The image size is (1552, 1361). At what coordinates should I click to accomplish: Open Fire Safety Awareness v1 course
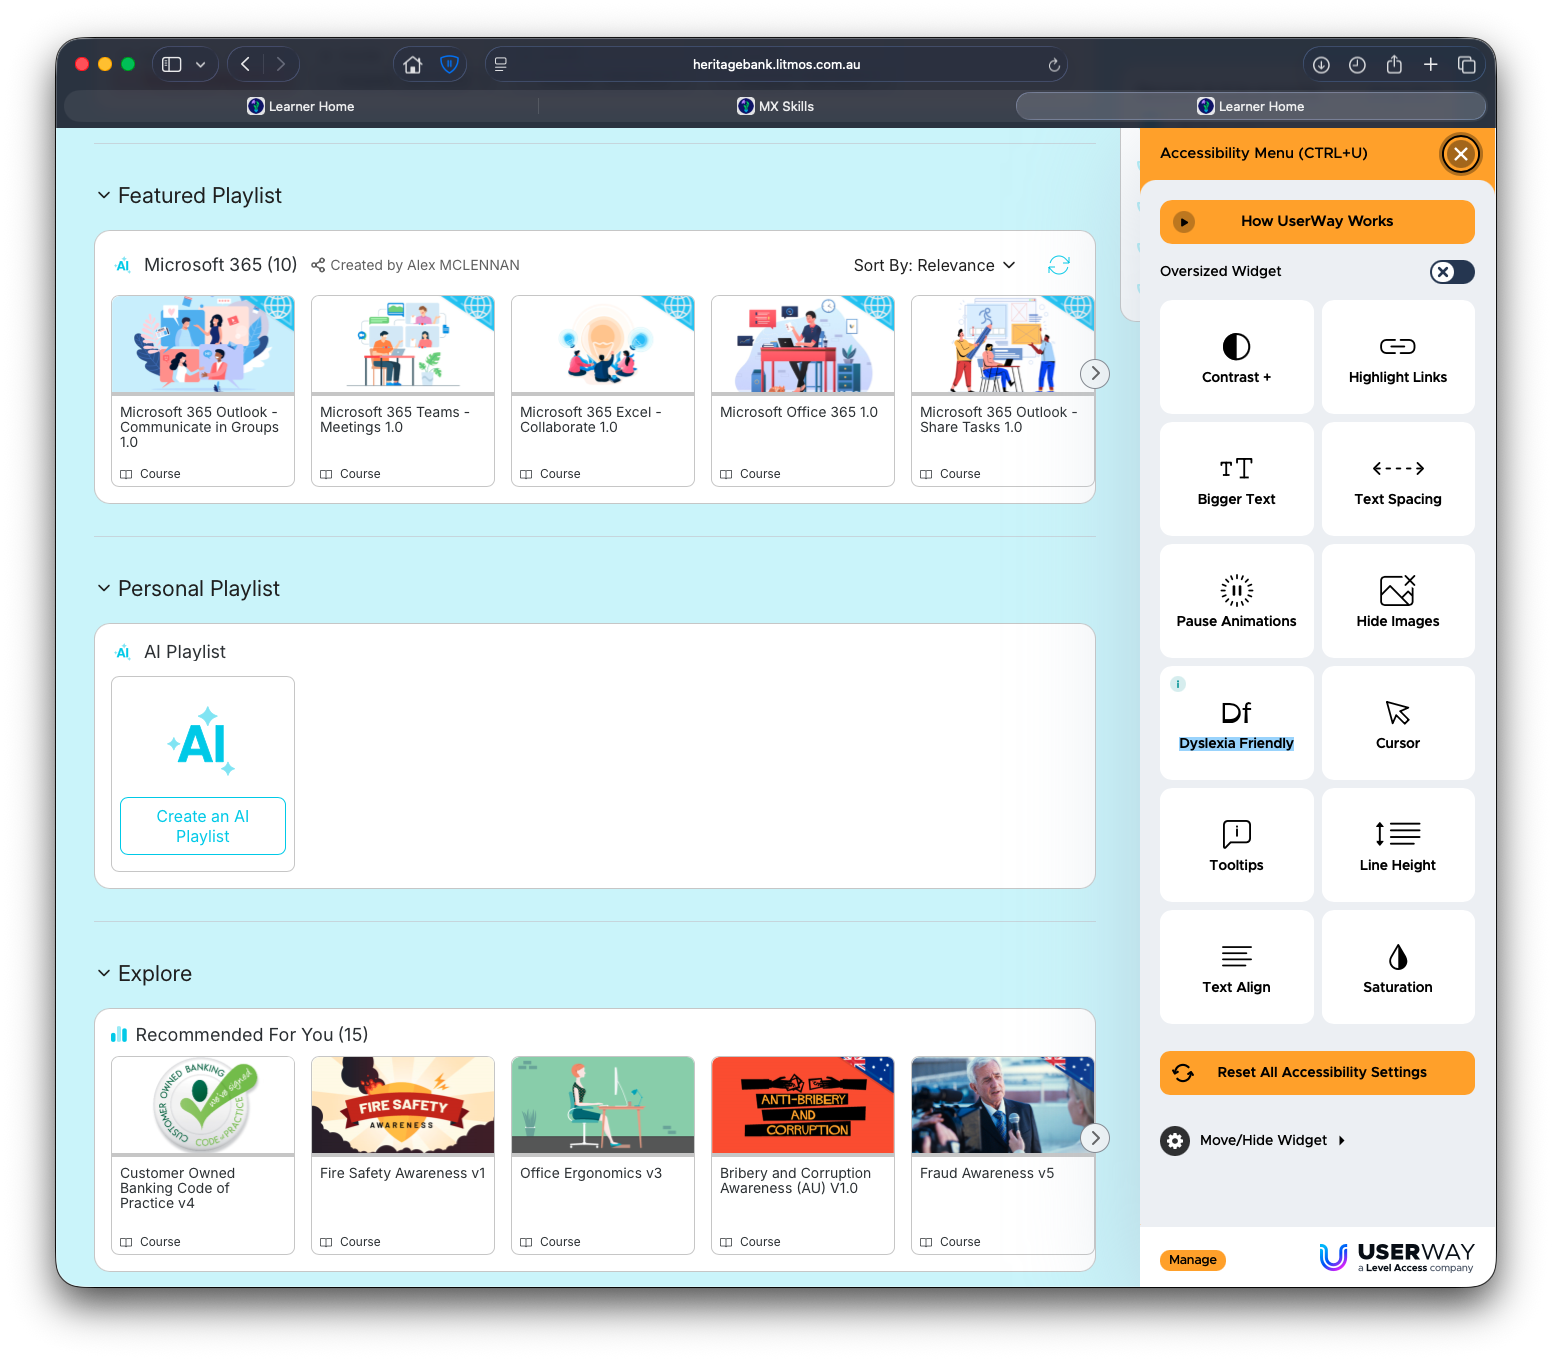click(x=403, y=1155)
